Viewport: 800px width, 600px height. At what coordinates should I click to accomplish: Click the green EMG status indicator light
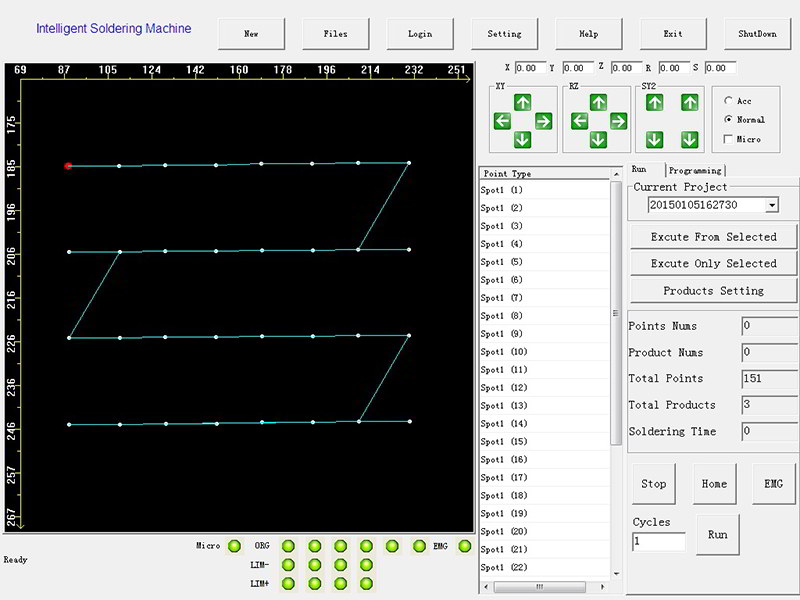tap(464, 546)
